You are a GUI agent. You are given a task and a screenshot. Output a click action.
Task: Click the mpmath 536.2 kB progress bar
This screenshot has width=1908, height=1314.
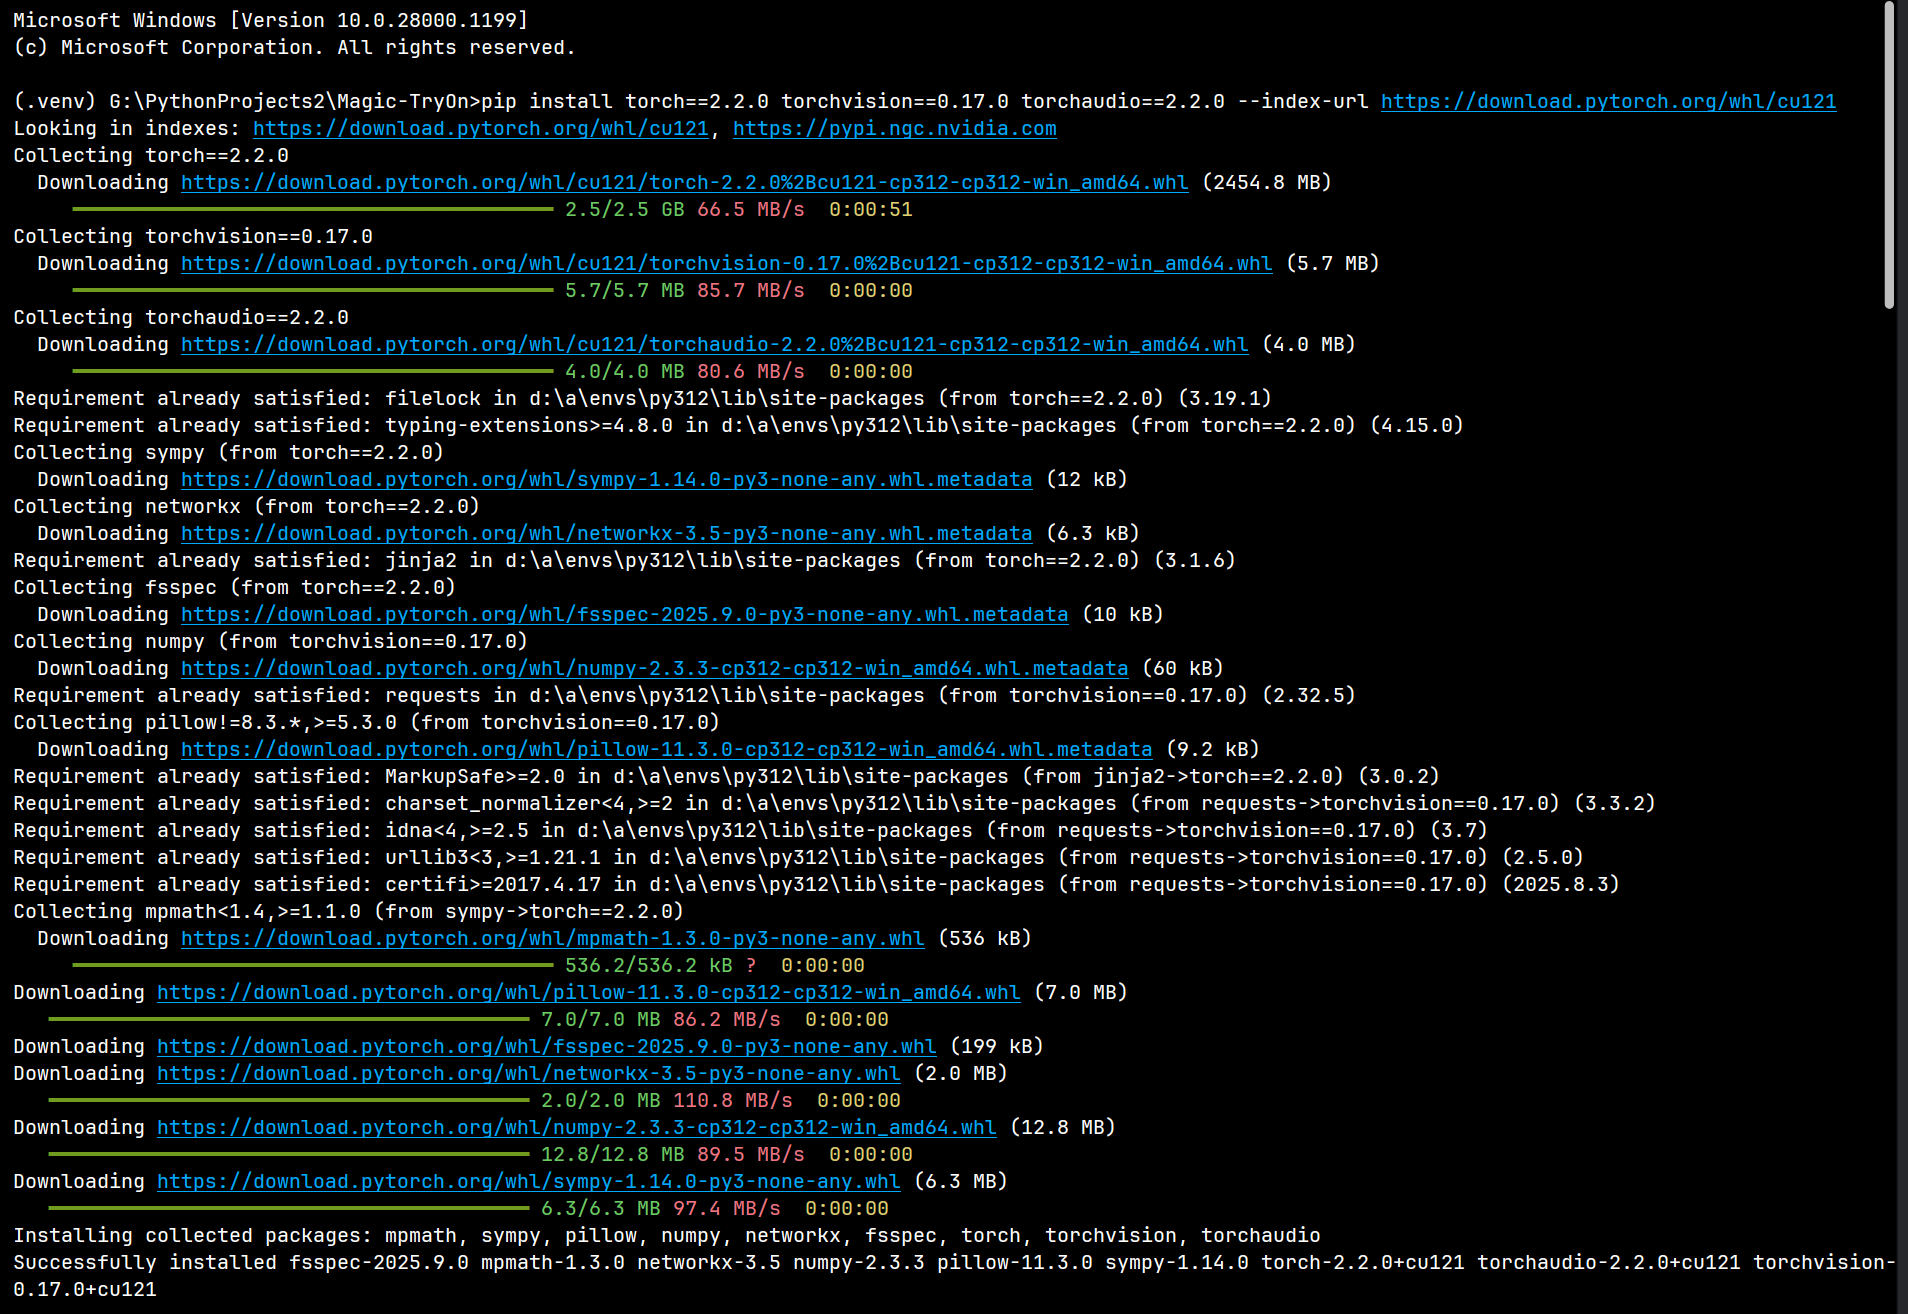tap(312, 965)
